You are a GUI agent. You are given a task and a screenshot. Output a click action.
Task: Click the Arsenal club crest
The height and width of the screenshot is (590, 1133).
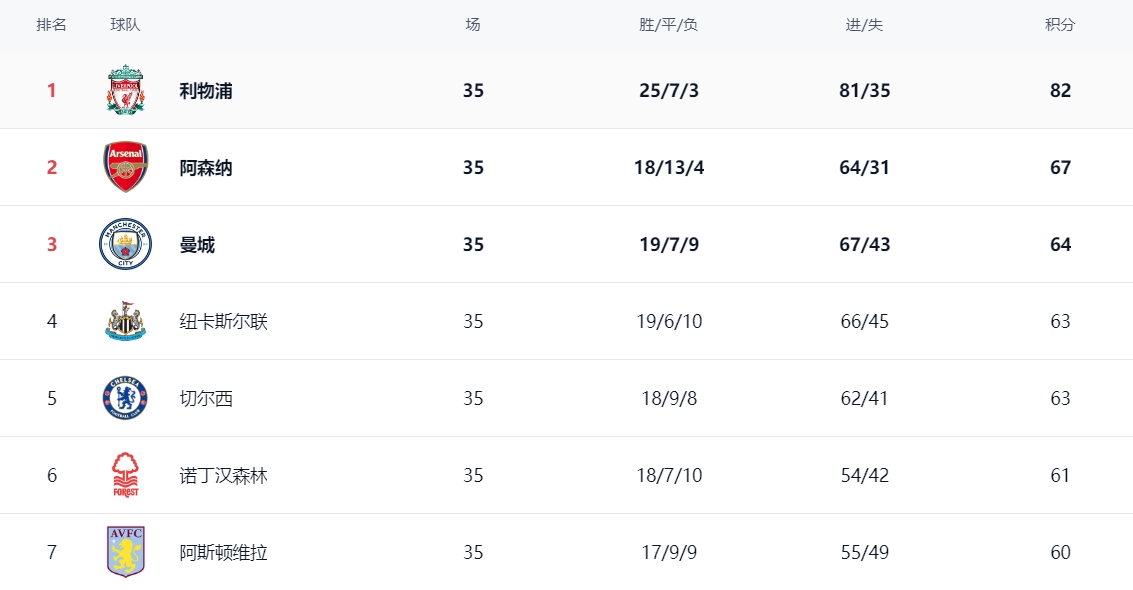point(125,167)
